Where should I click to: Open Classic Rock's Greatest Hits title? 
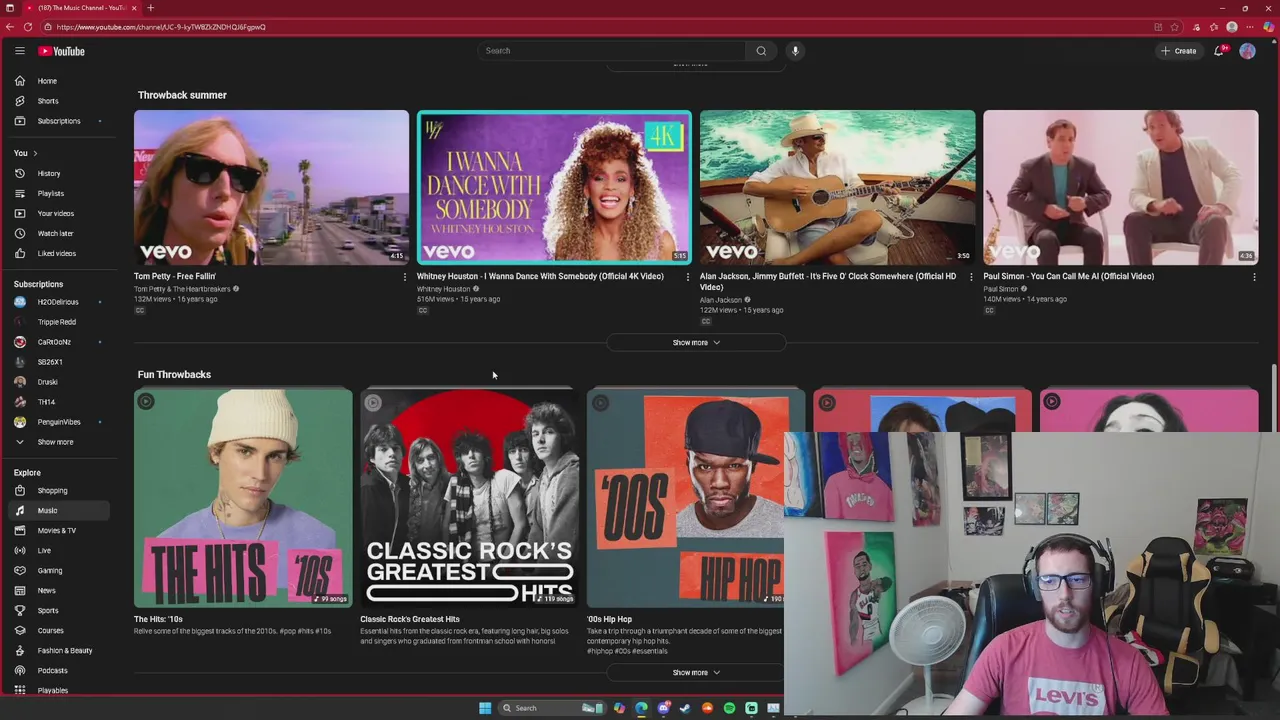click(x=410, y=619)
